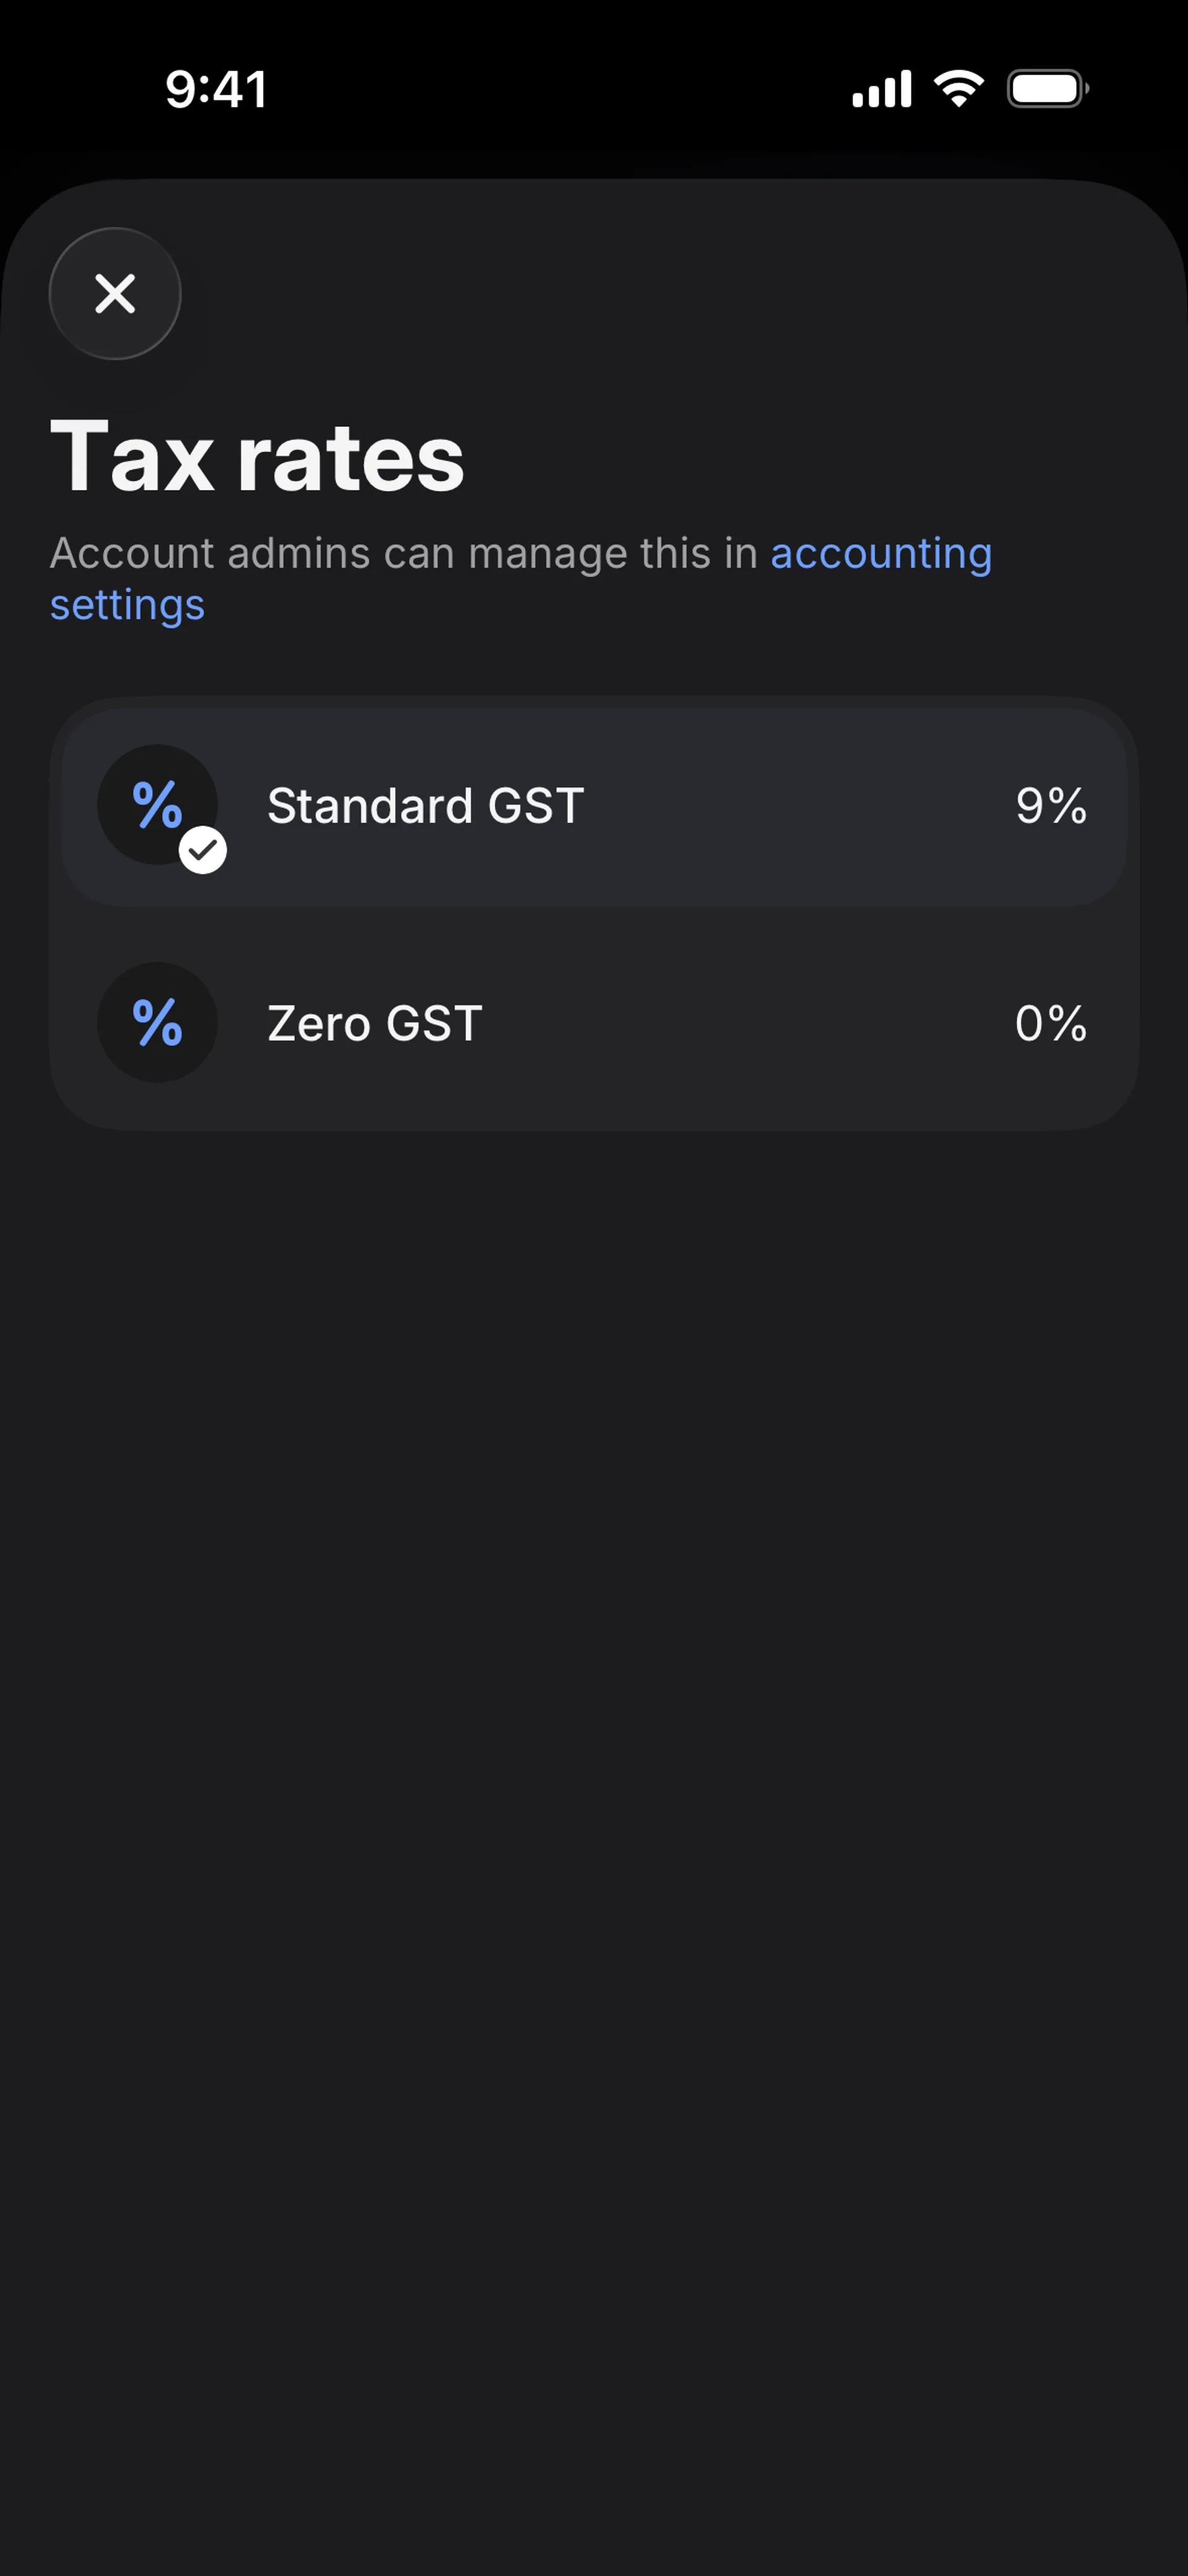Tap the cellular signal bars icon
Viewport: 1188px width, 2576px height.
[x=881, y=89]
